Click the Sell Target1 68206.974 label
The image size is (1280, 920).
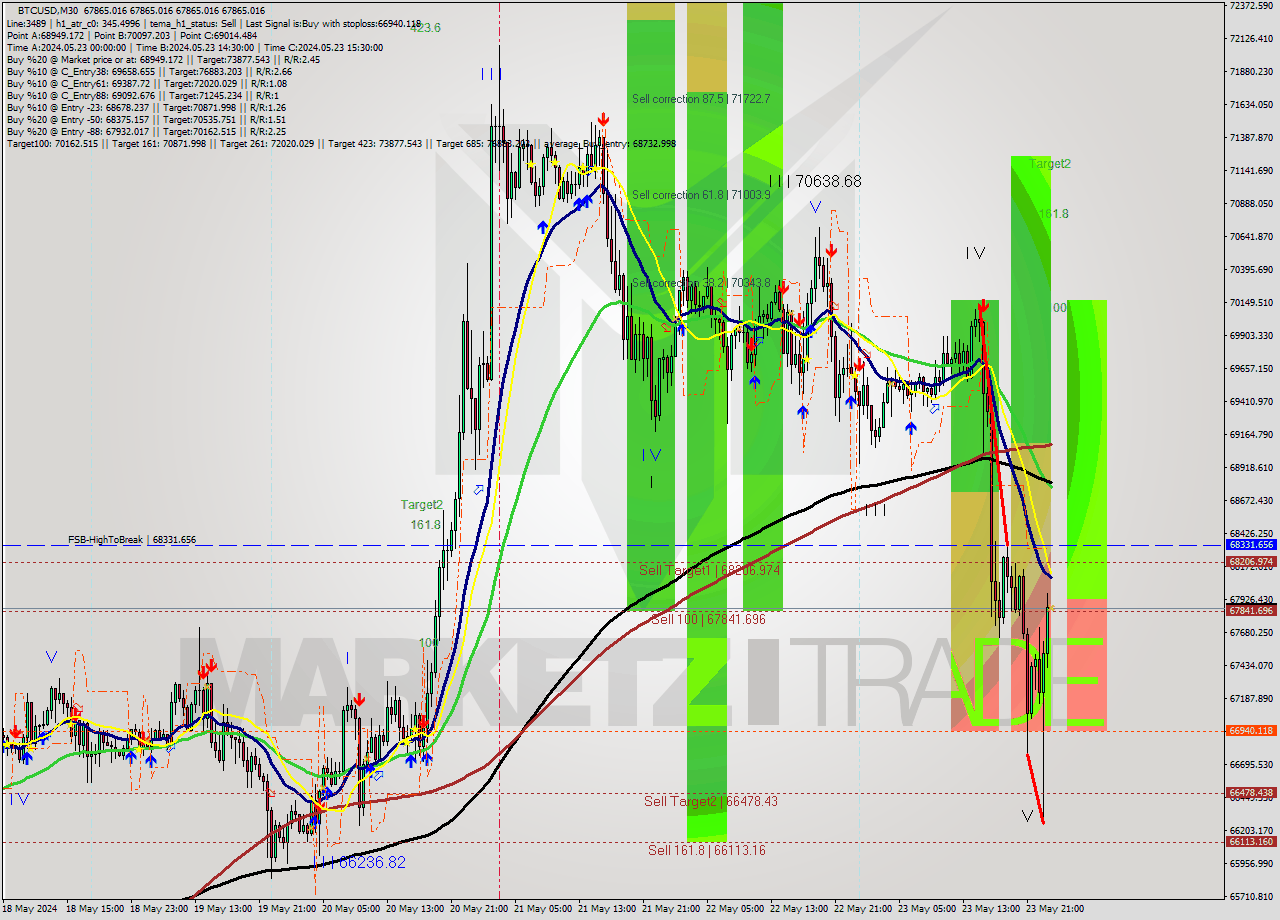point(709,570)
